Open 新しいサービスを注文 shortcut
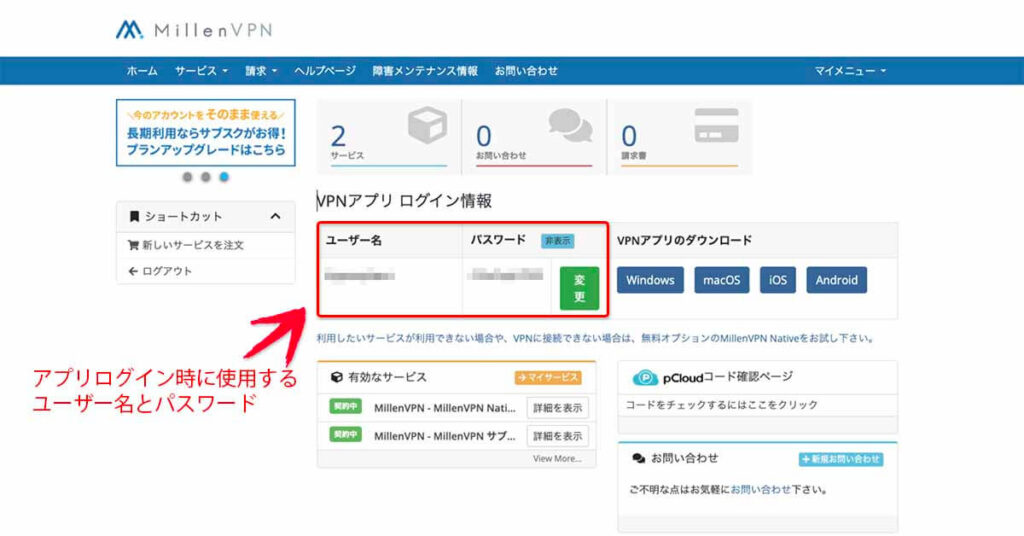 click(205, 245)
